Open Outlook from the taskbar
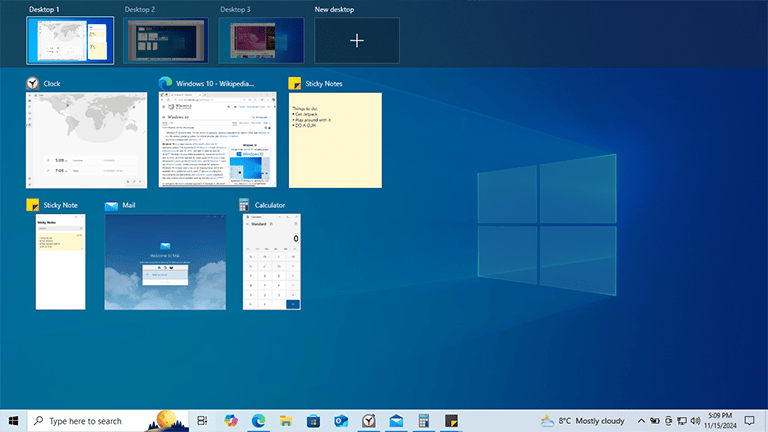The image size is (768, 432). coord(341,421)
